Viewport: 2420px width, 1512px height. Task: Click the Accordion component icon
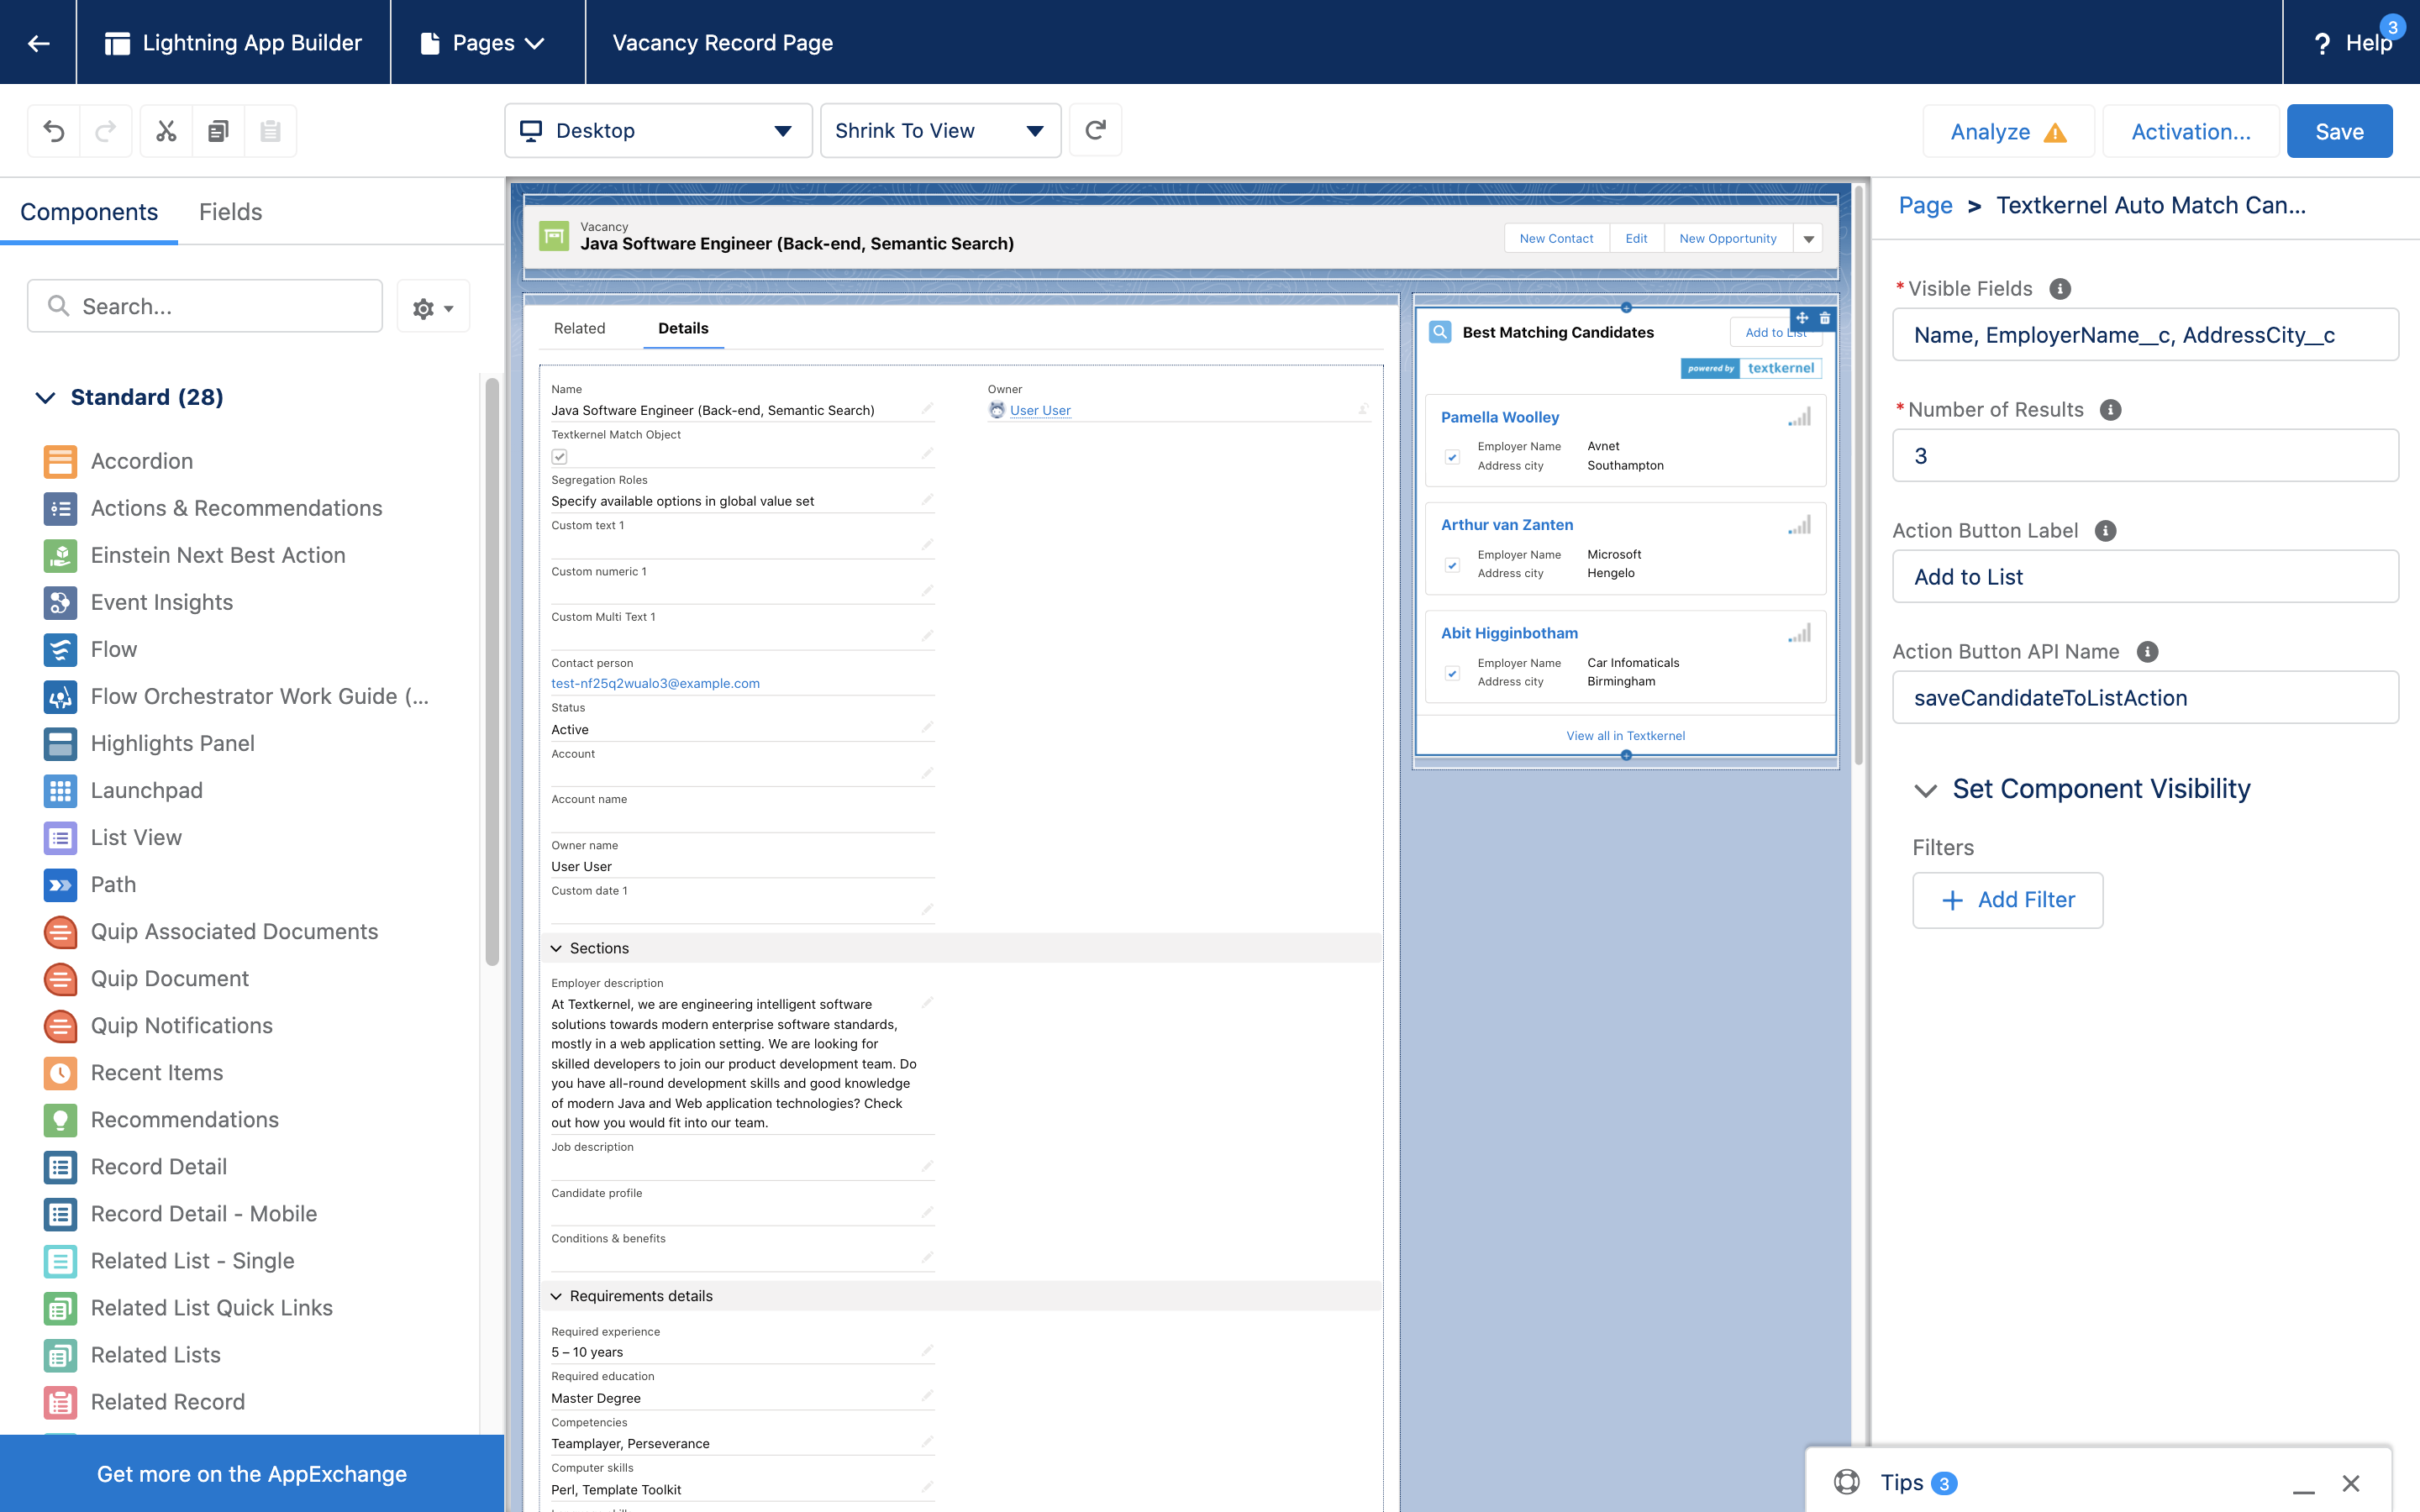[60, 461]
